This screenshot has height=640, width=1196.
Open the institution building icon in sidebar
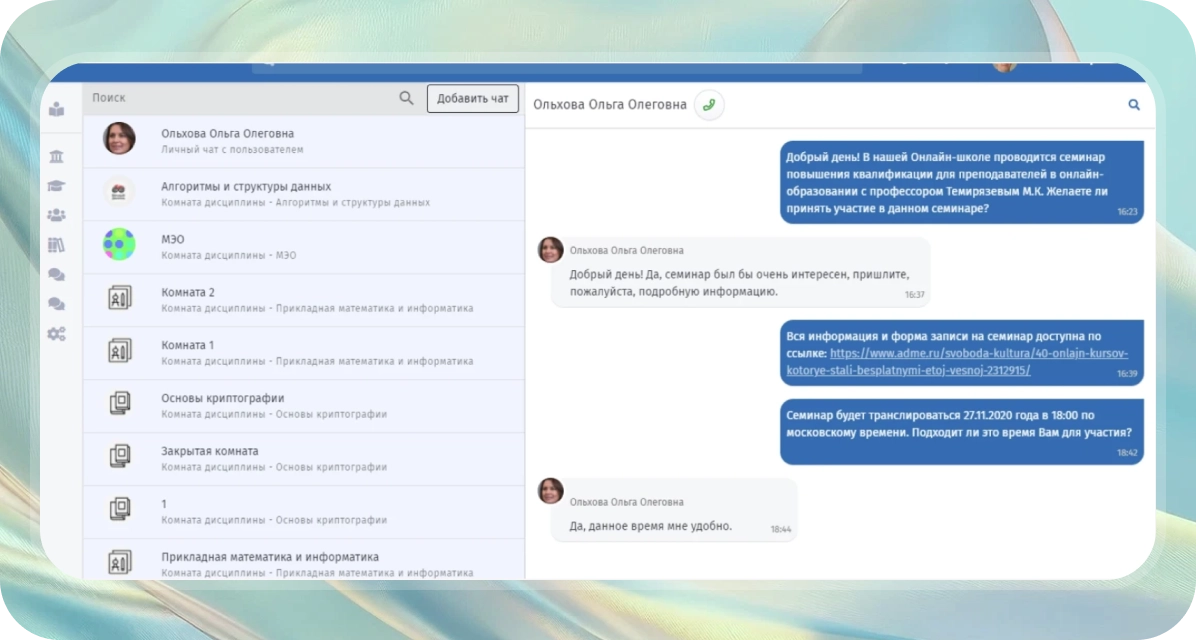point(56,156)
